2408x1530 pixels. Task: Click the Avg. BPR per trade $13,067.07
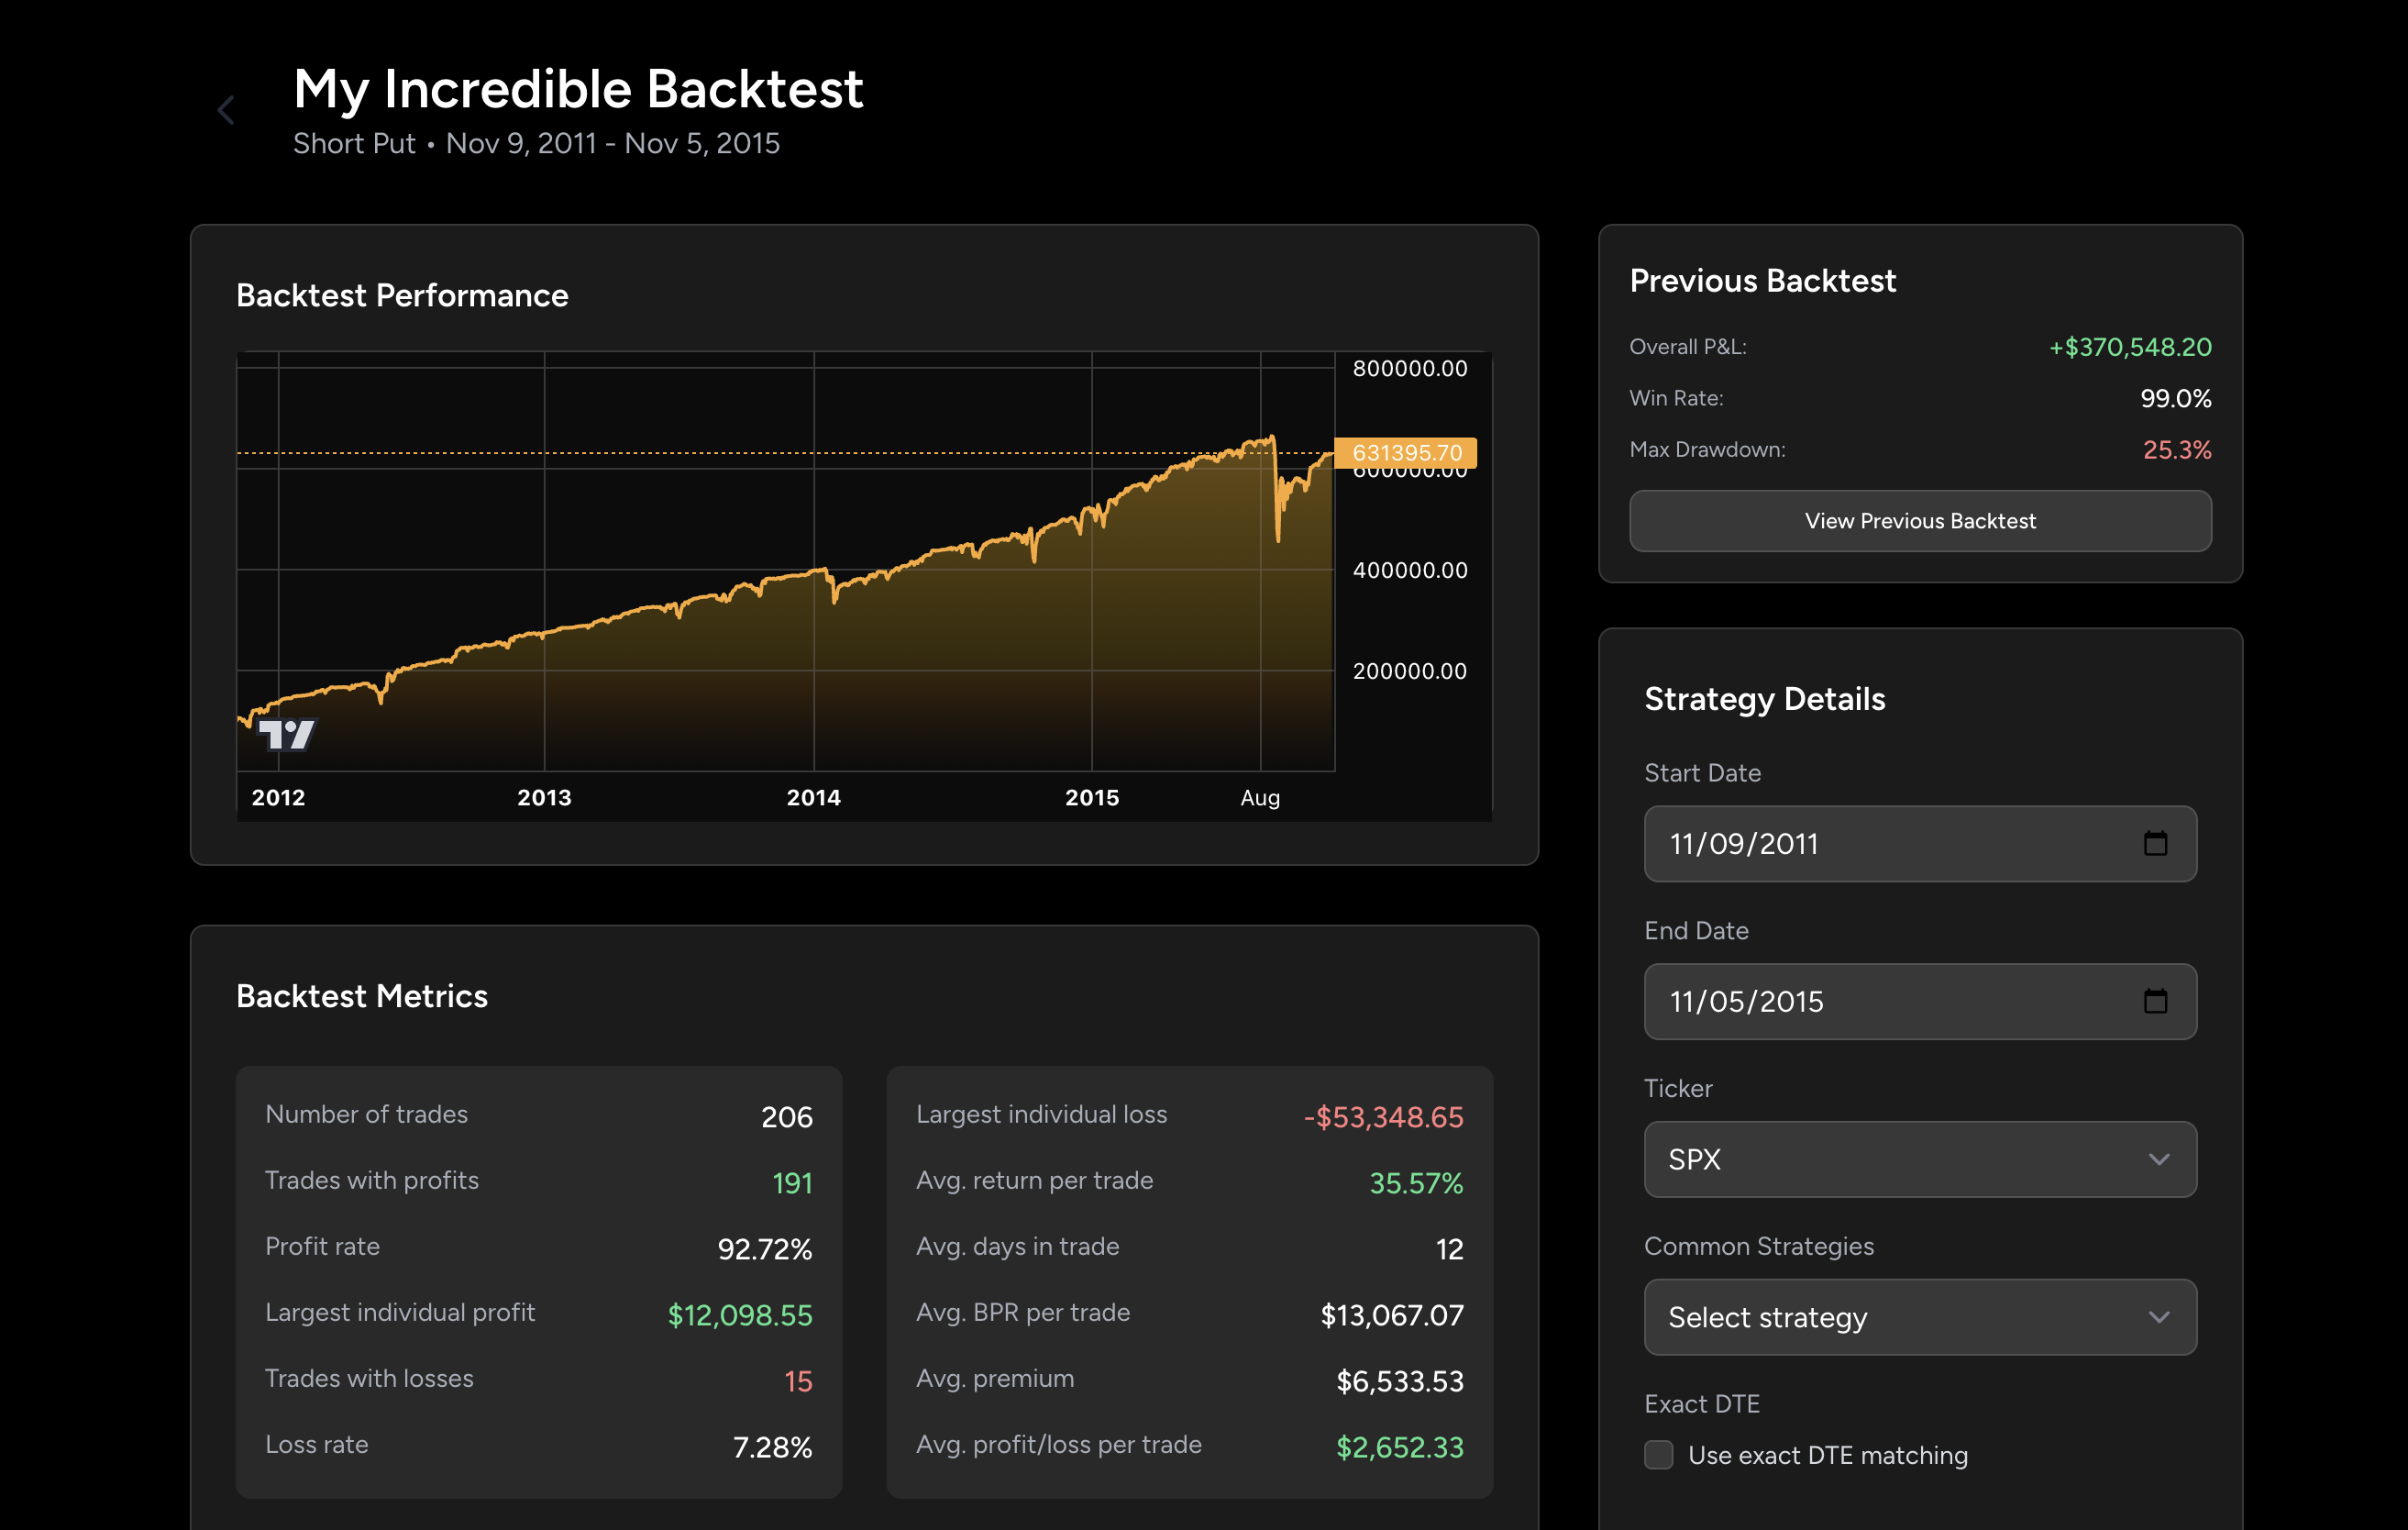(1392, 1314)
